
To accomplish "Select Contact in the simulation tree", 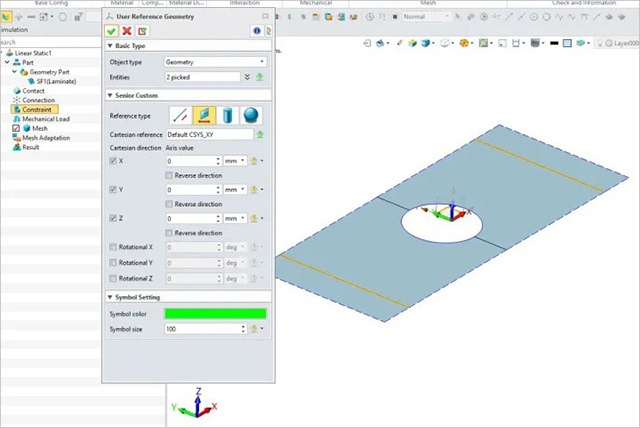I will 33,91.
